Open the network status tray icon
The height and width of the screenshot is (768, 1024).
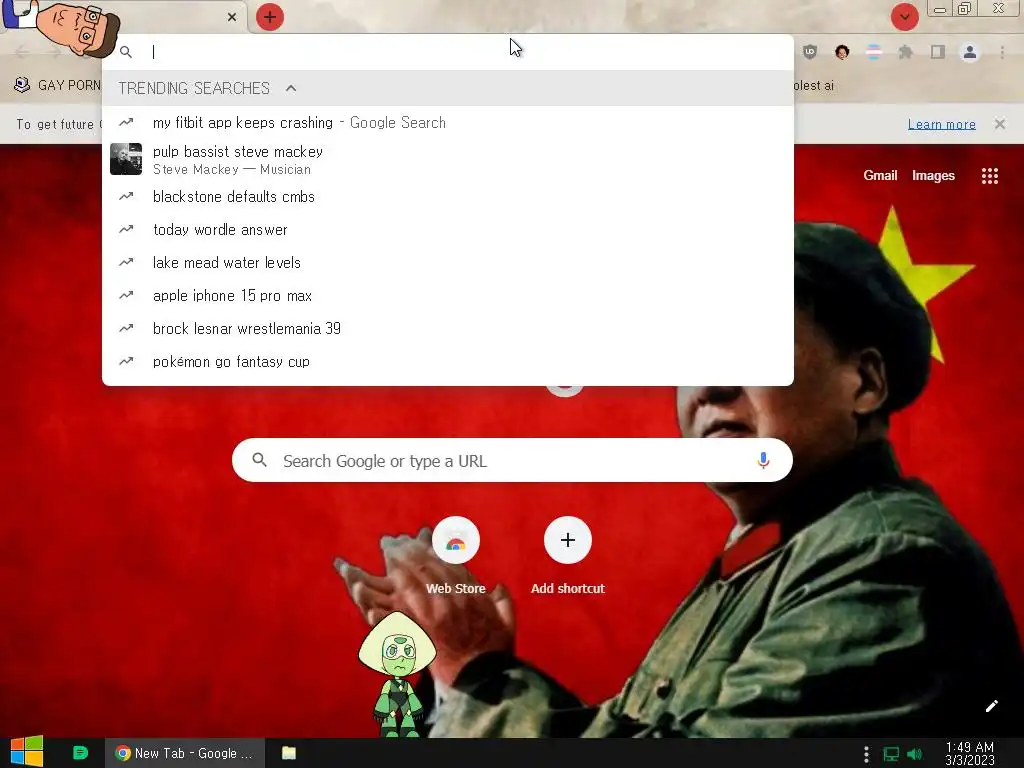(891, 754)
